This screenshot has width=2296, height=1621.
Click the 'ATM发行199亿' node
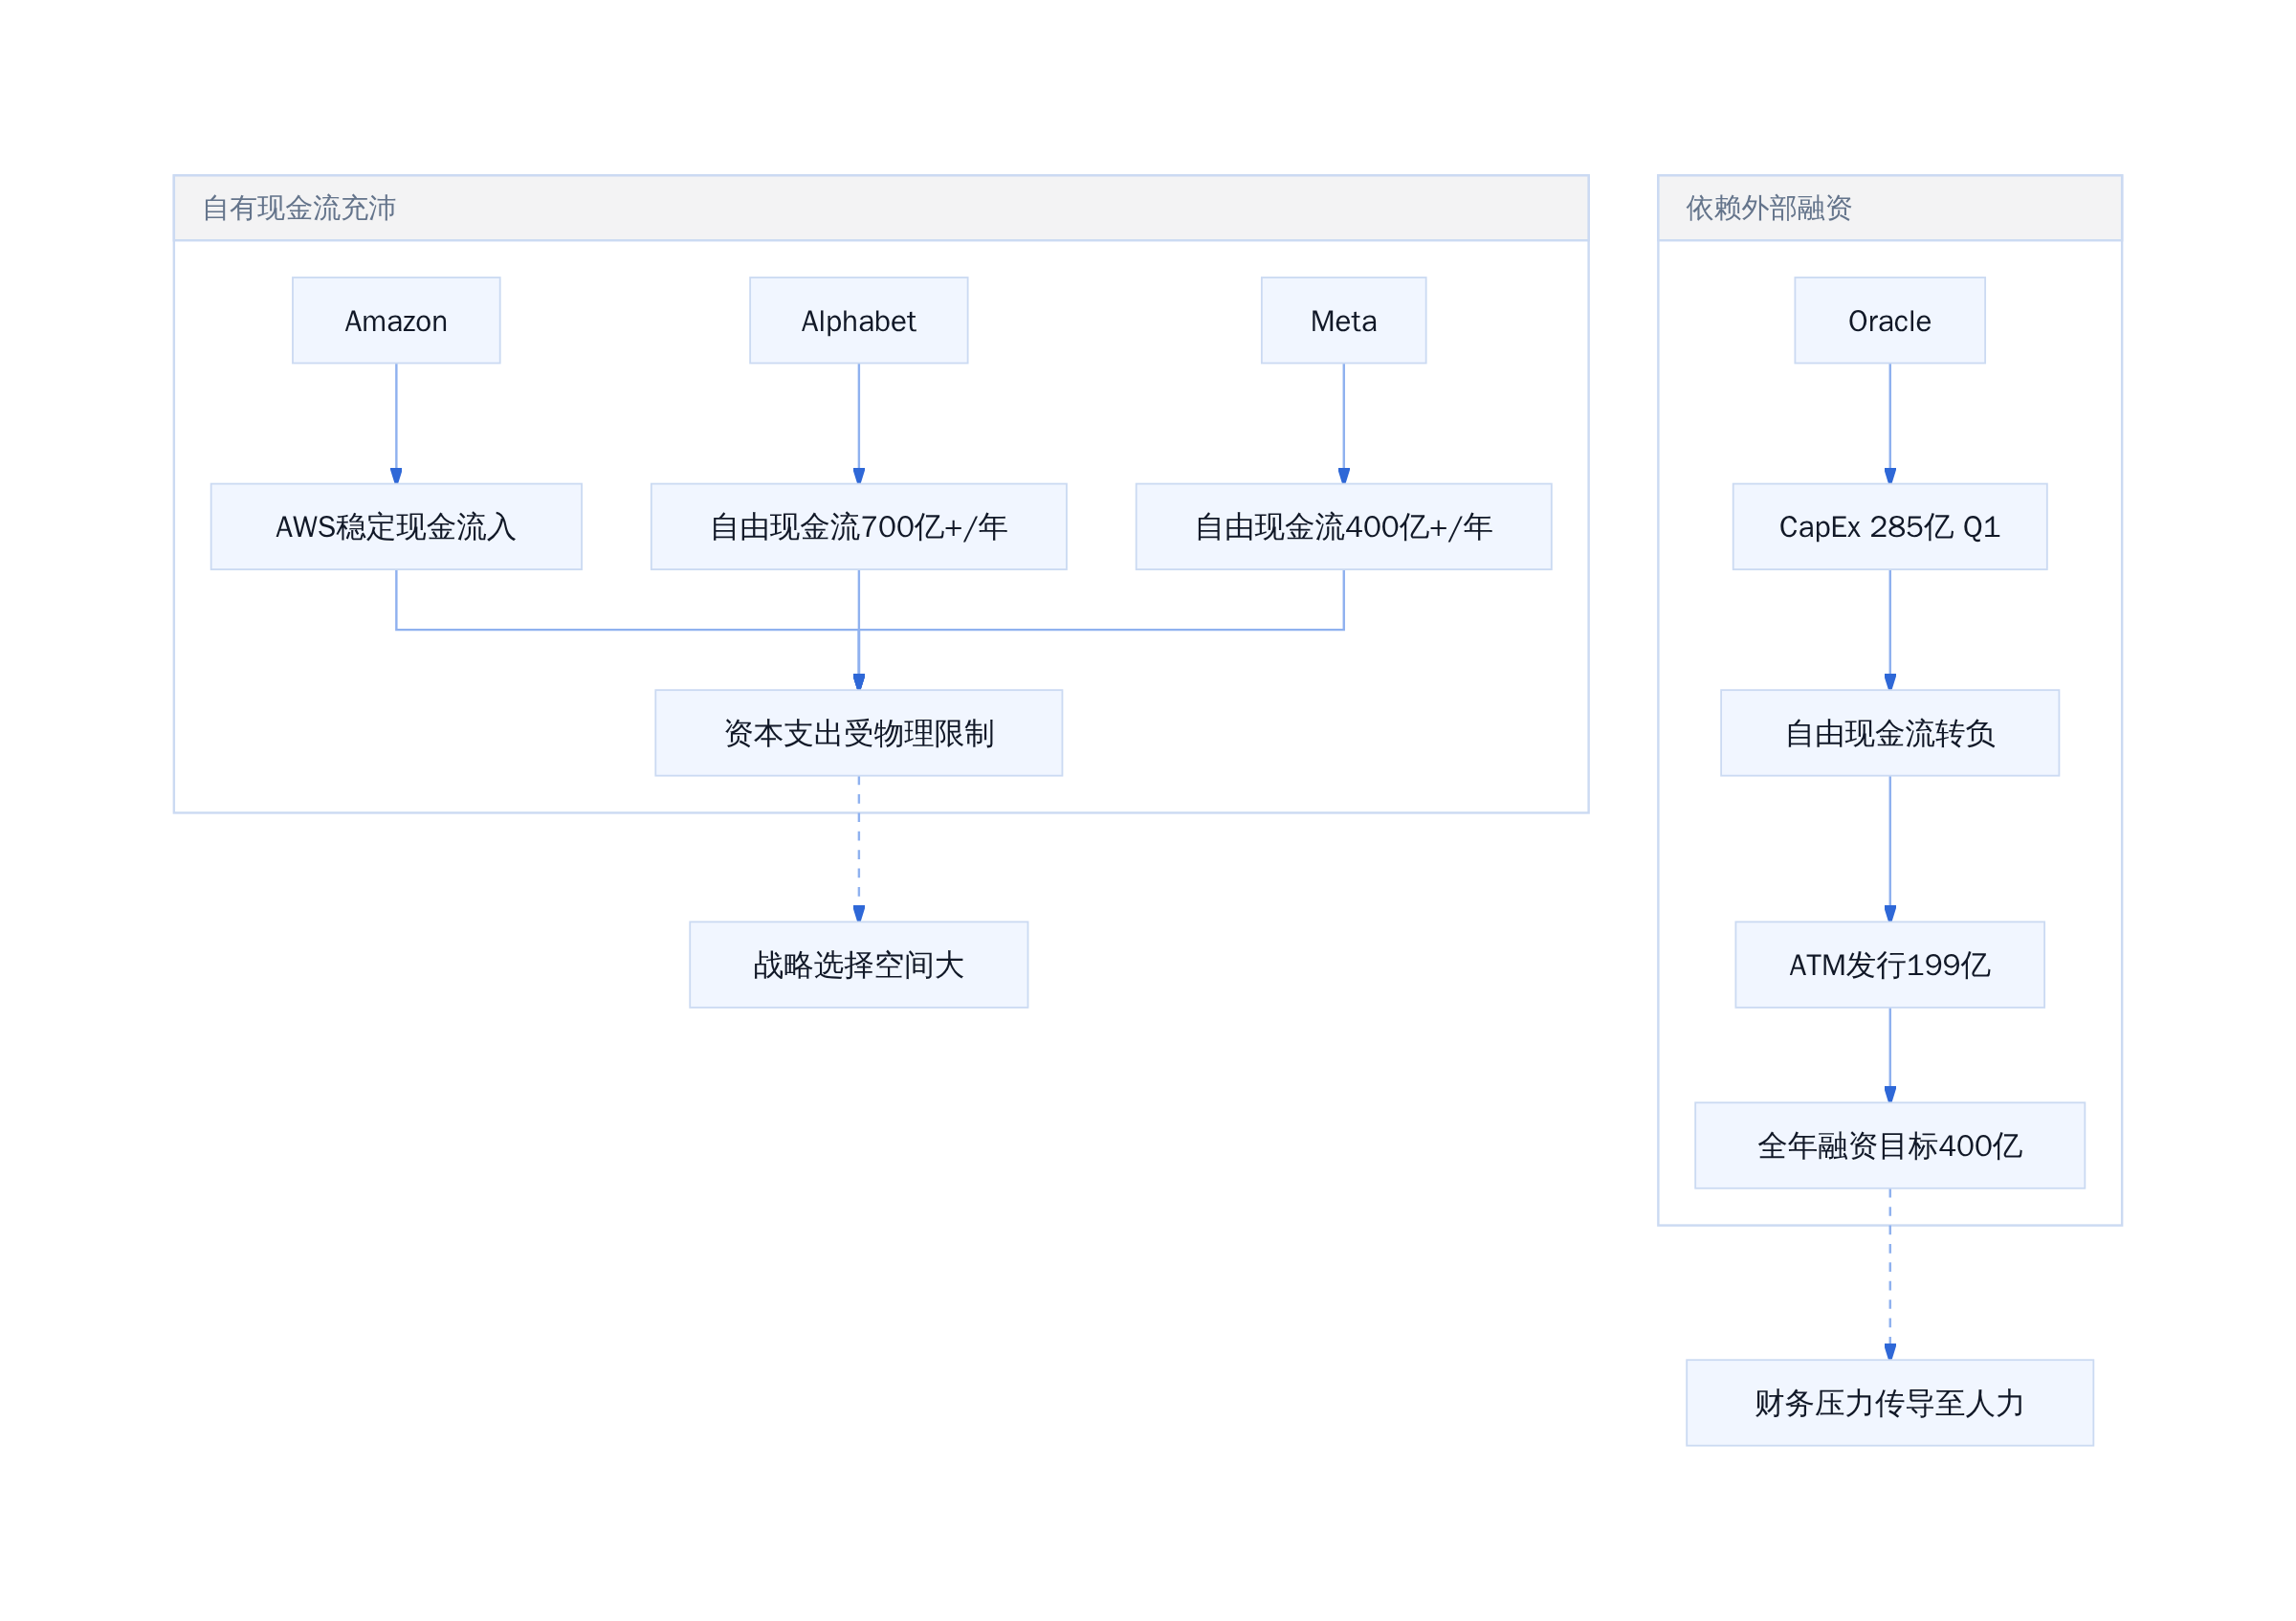point(1890,965)
